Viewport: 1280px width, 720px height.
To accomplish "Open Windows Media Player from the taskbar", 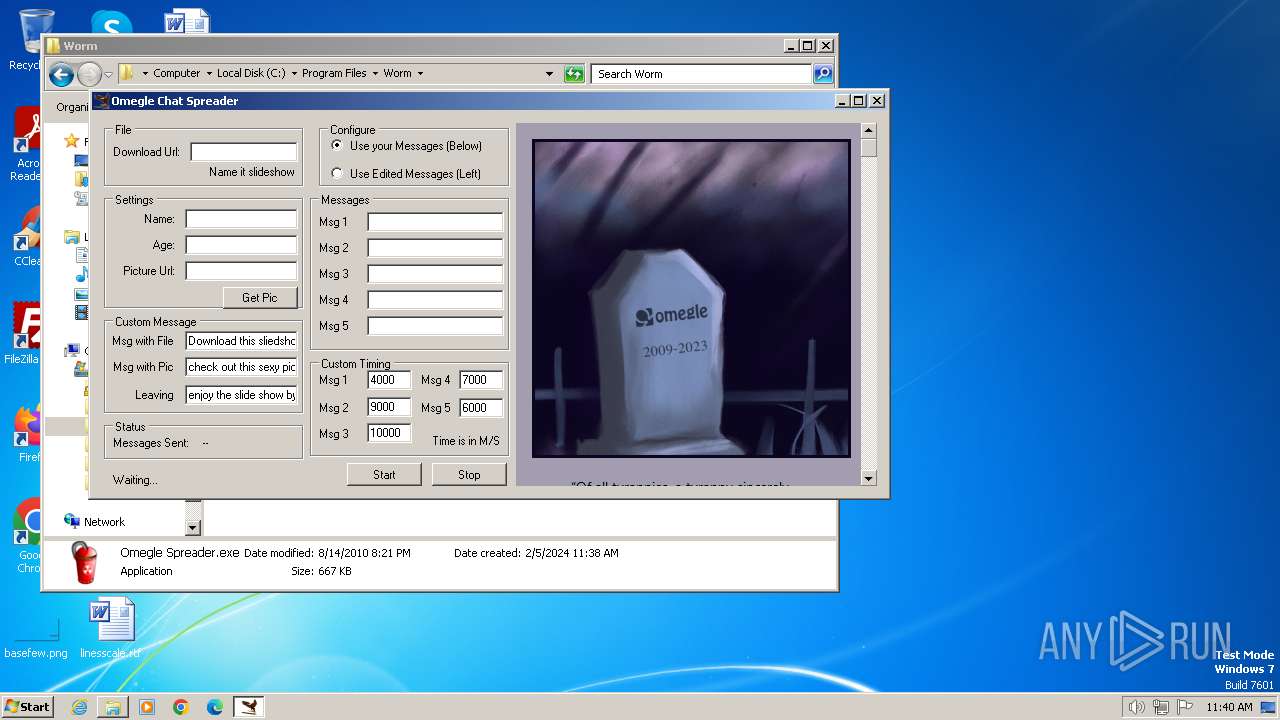I will (147, 707).
